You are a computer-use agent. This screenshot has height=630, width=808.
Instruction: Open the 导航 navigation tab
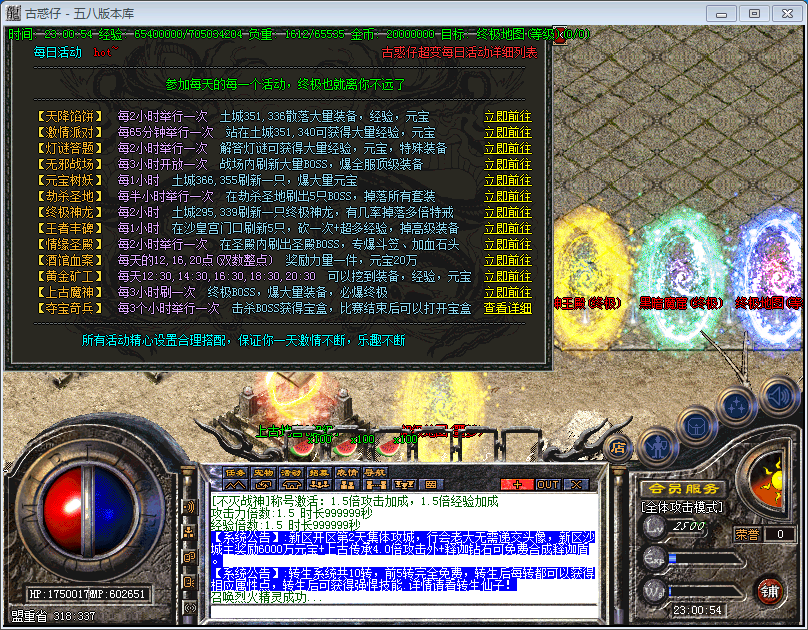[x=375, y=472]
